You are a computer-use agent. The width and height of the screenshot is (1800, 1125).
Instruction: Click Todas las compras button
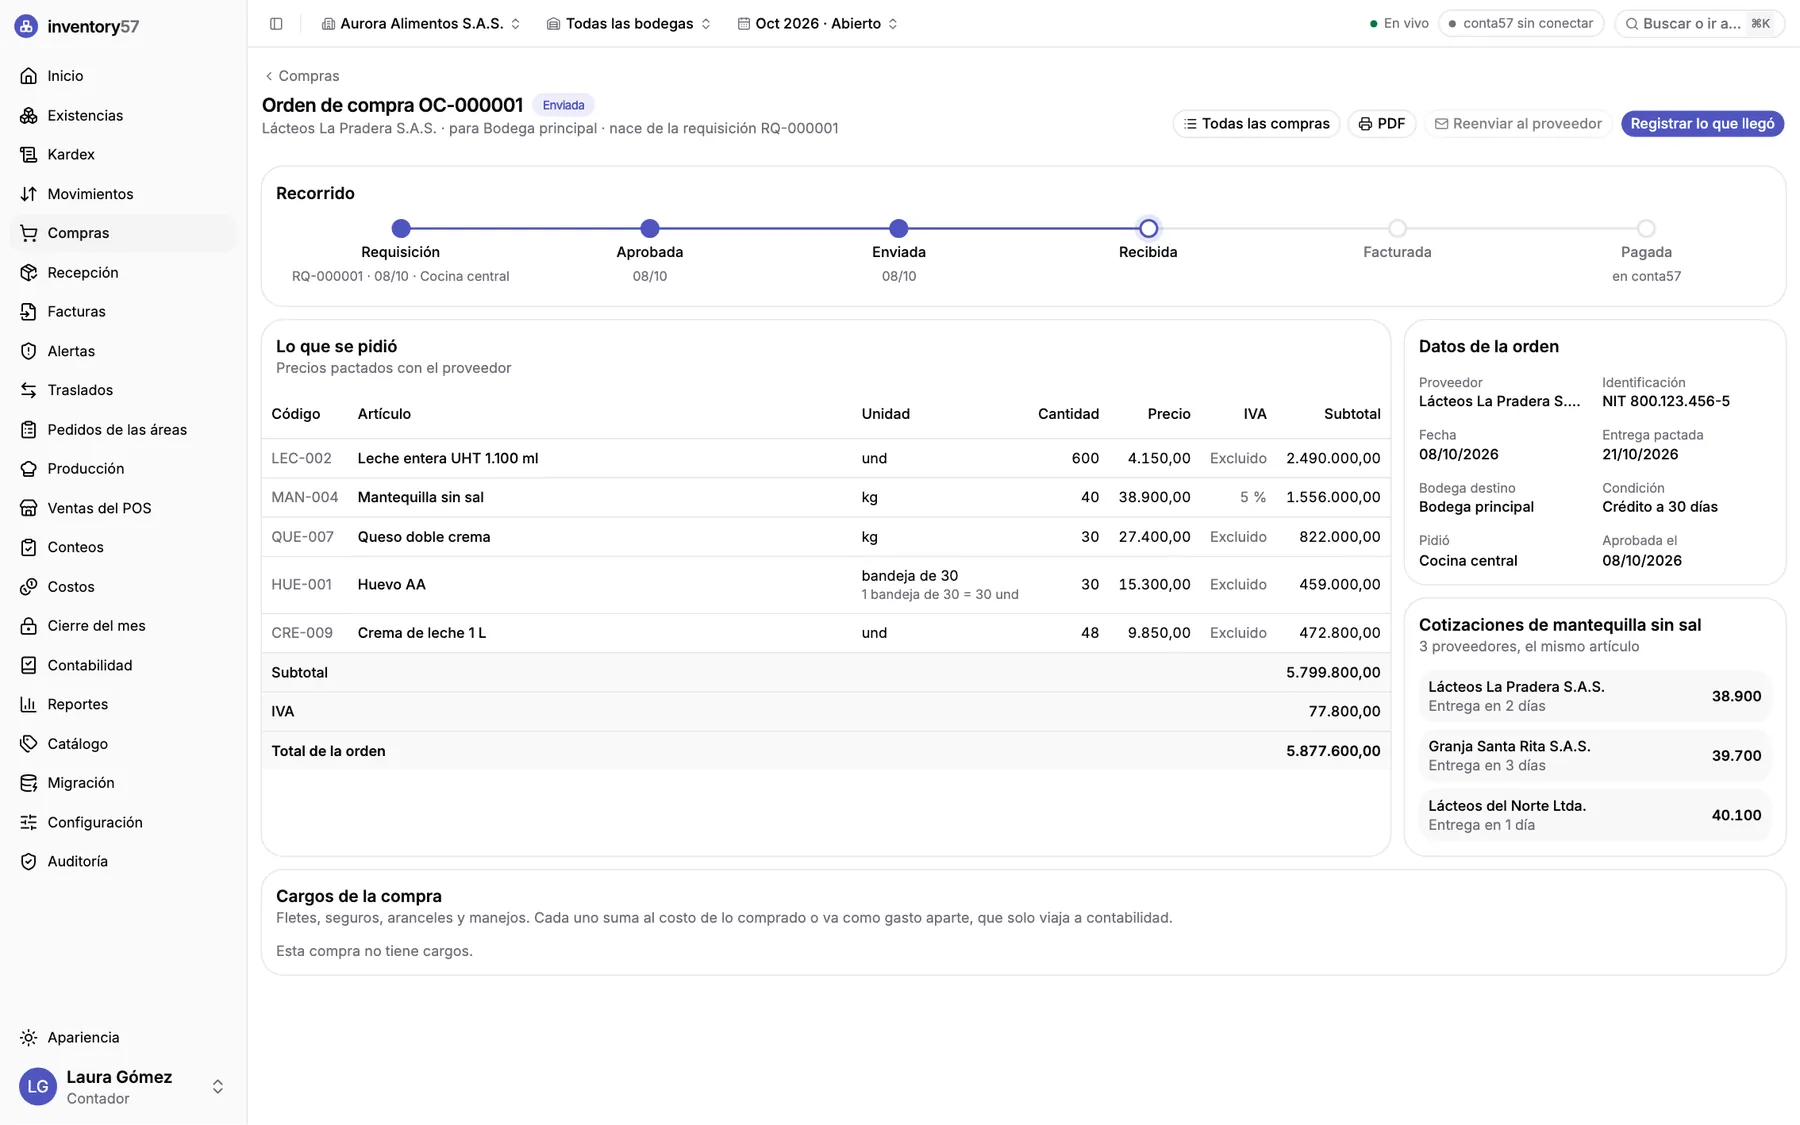pos(1256,124)
